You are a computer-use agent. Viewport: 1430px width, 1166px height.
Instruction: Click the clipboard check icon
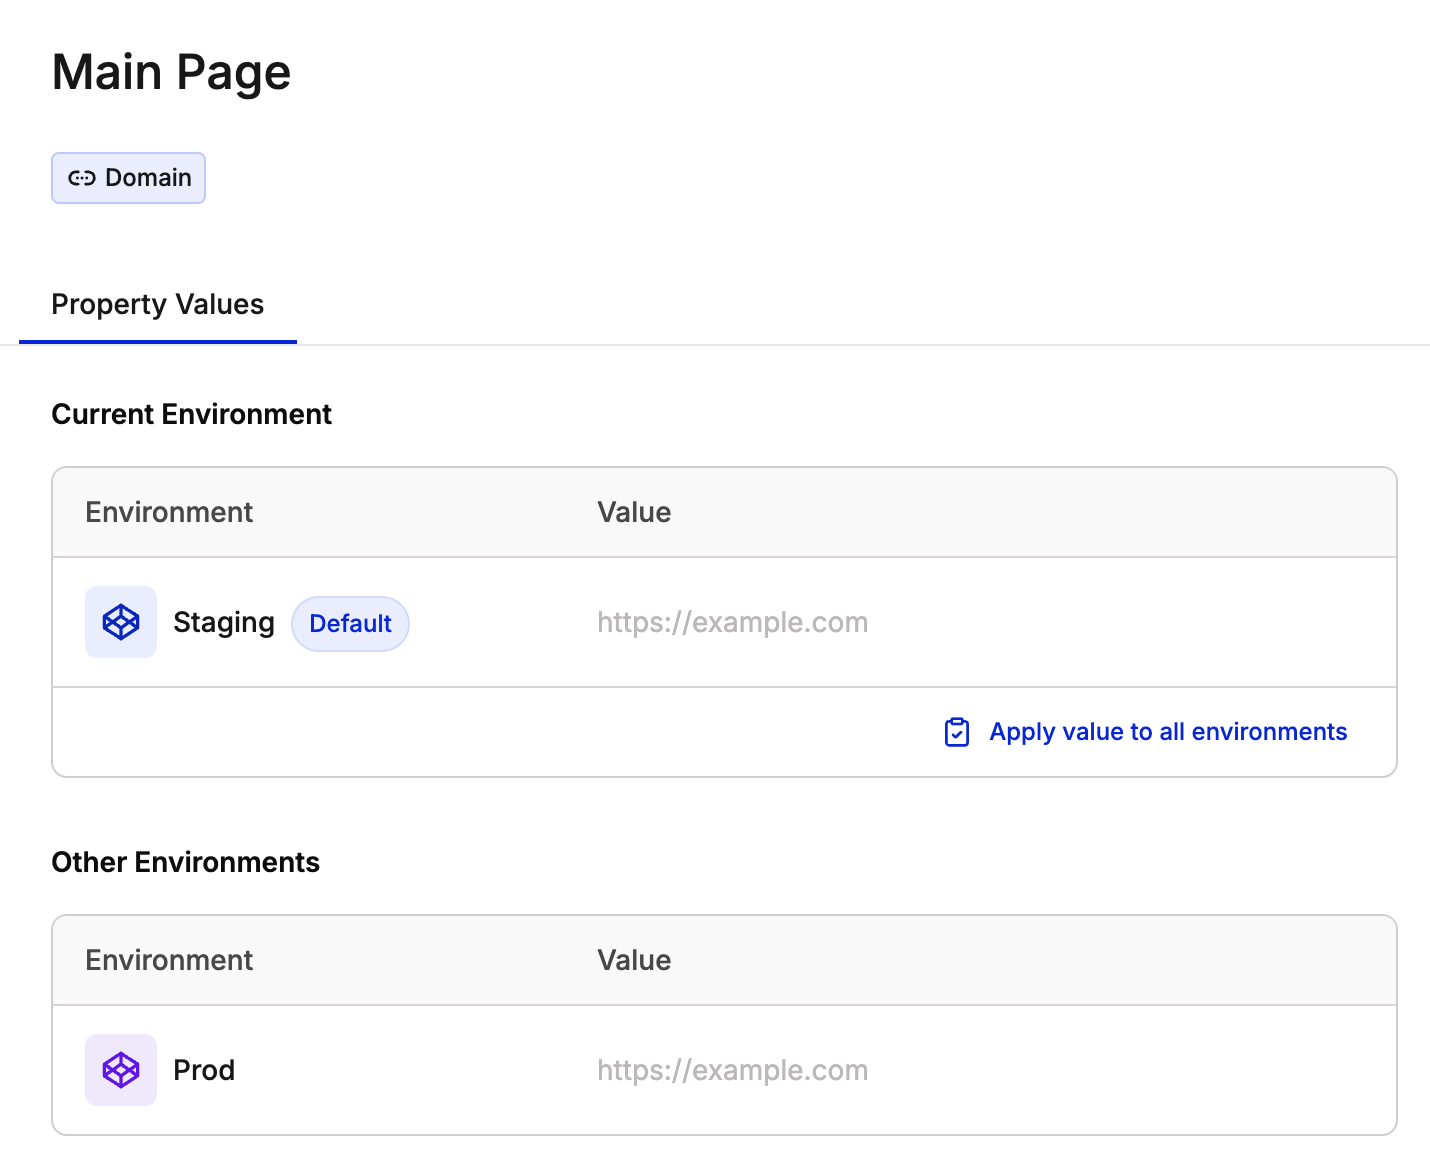click(957, 732)
